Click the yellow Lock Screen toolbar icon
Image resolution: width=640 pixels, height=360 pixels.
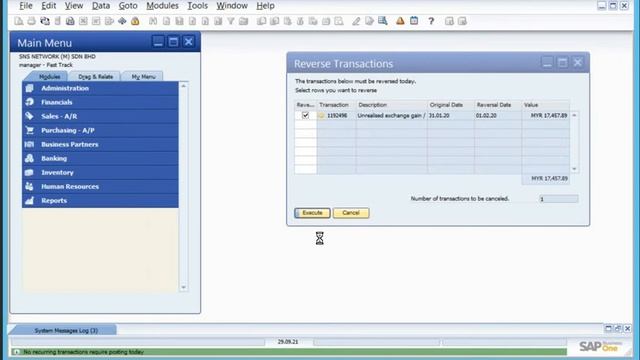135,21
